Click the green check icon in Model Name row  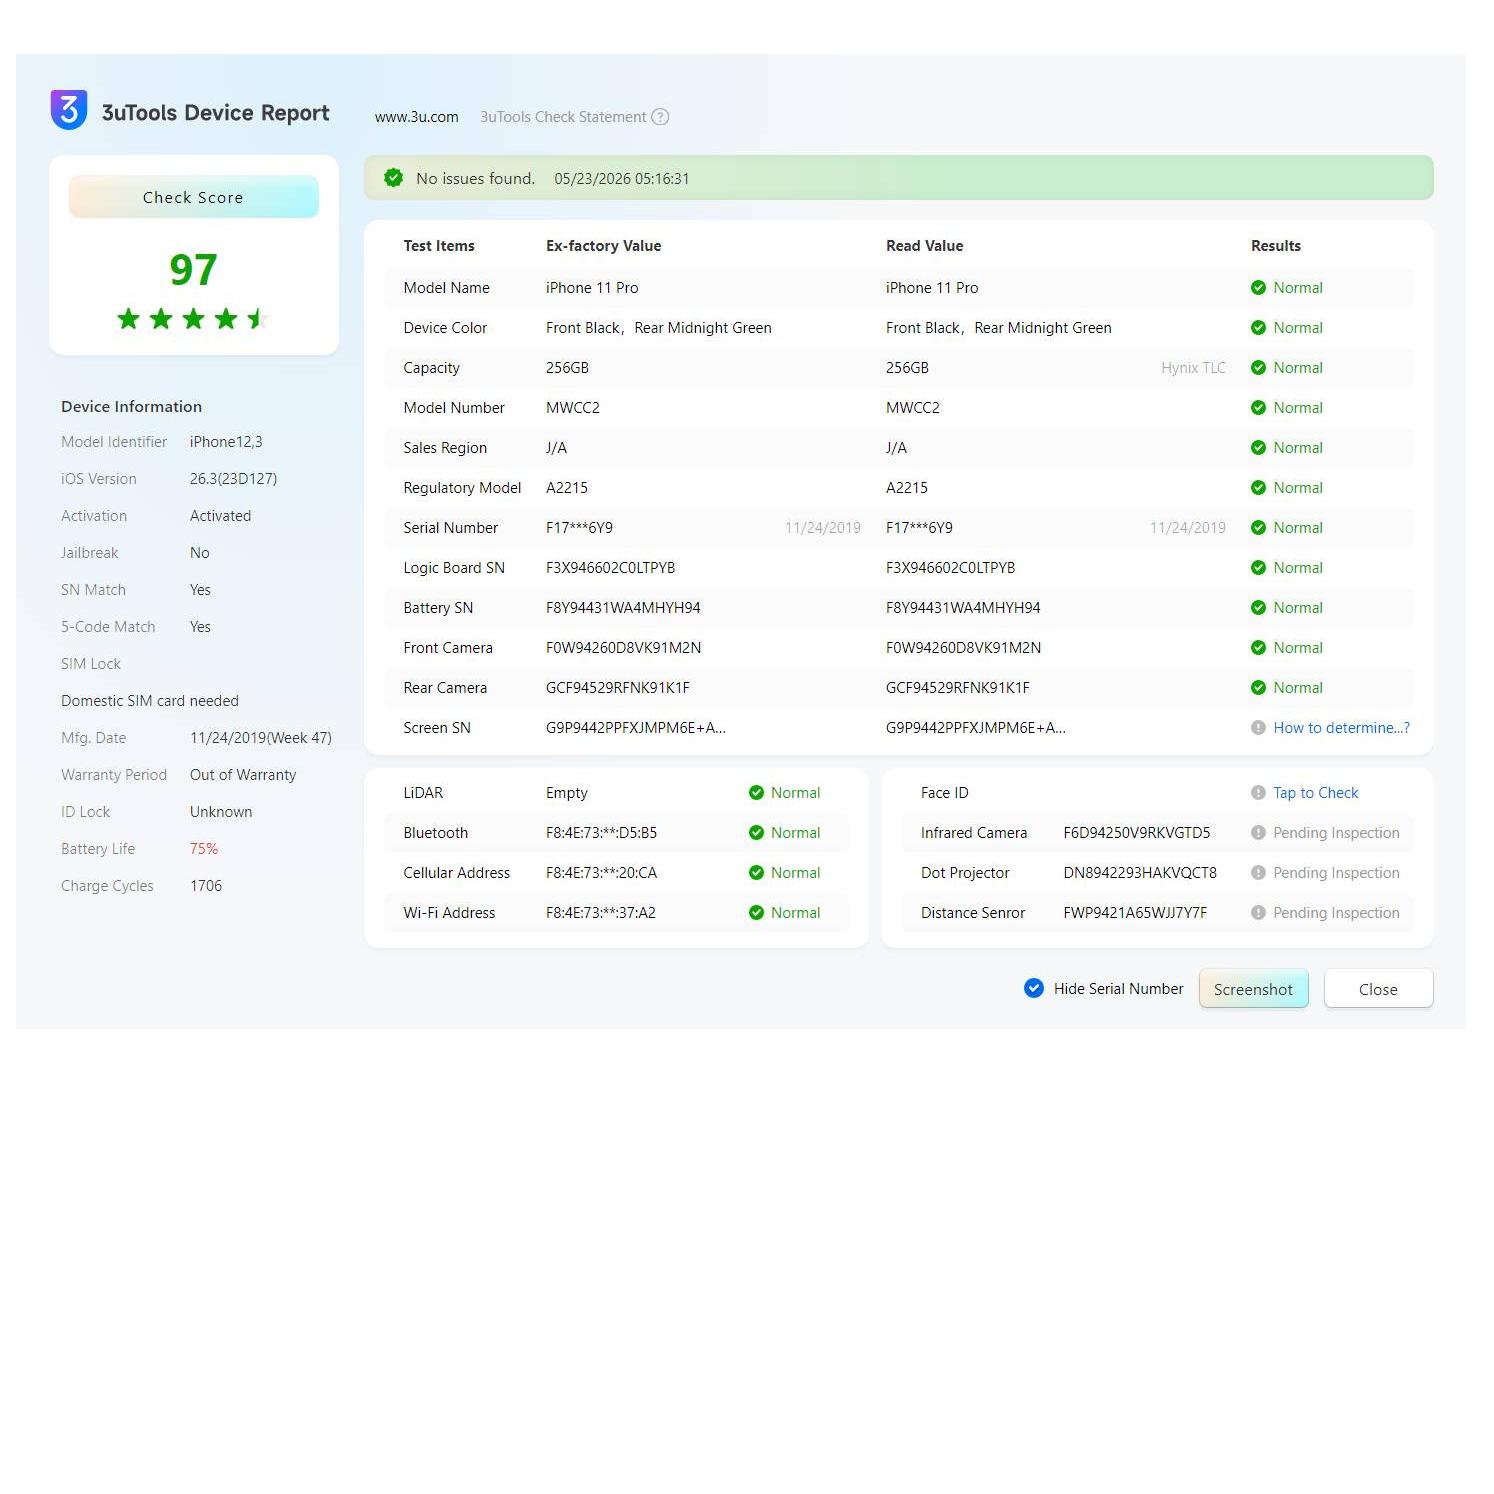(x=1258, y=288)
